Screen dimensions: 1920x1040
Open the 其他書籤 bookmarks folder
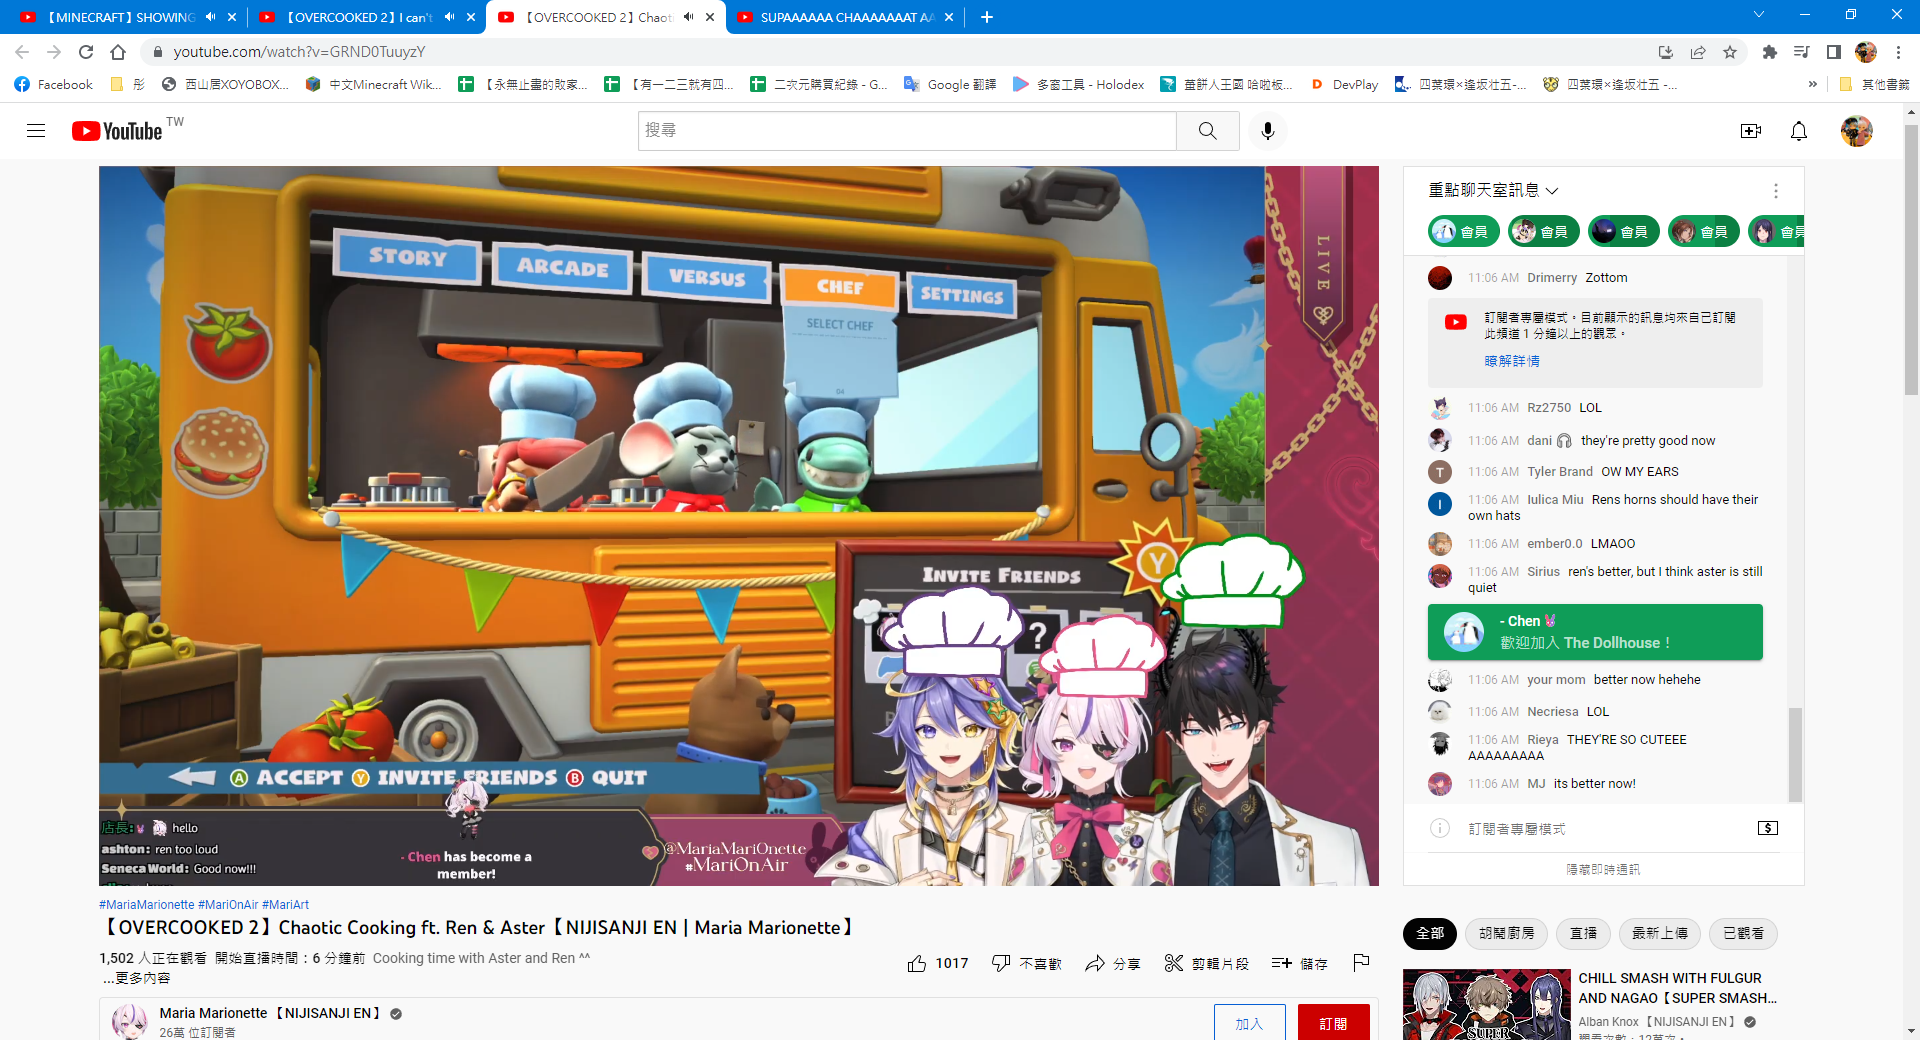tap(1874, 85)
